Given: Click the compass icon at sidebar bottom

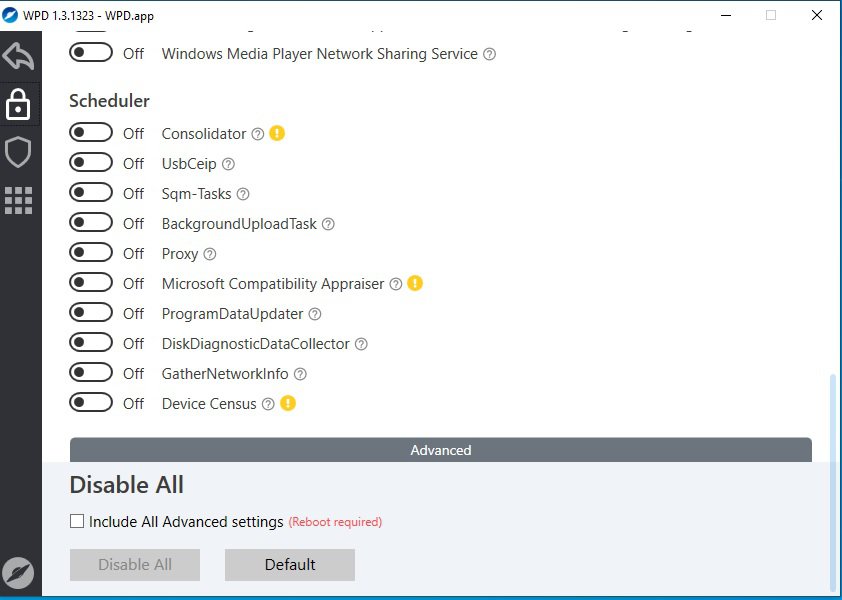Looking at the screenshot, I should [19, 573].
